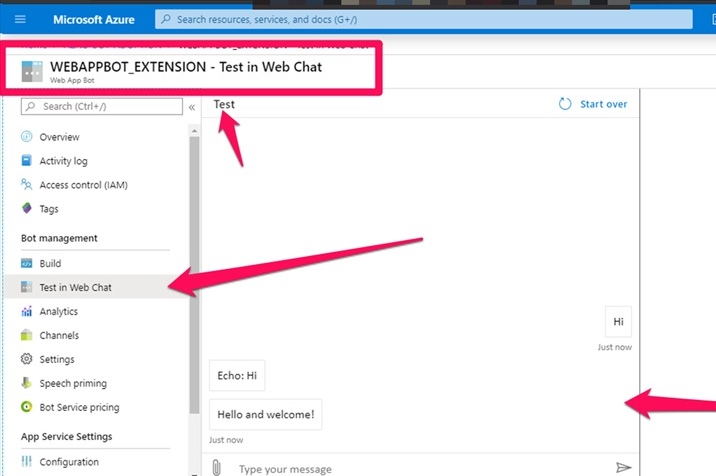The width and height of the screenshot is (716, 476).
Task: Click the Bot management section heading
Action: pos(59,238)
